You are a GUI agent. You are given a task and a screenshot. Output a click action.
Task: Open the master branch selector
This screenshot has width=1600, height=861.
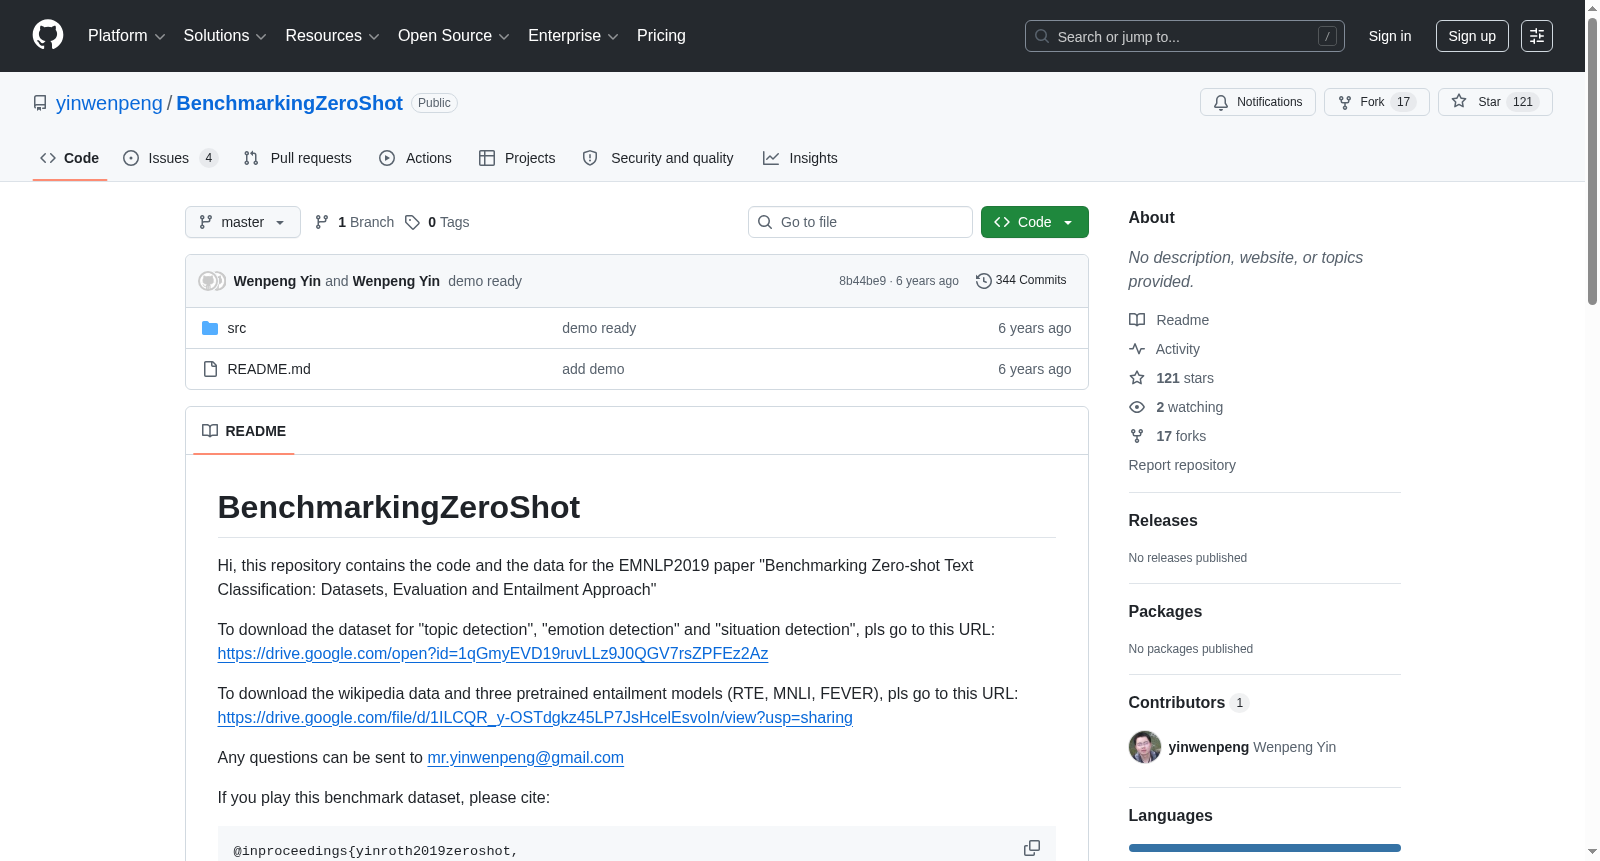[243, 222]
